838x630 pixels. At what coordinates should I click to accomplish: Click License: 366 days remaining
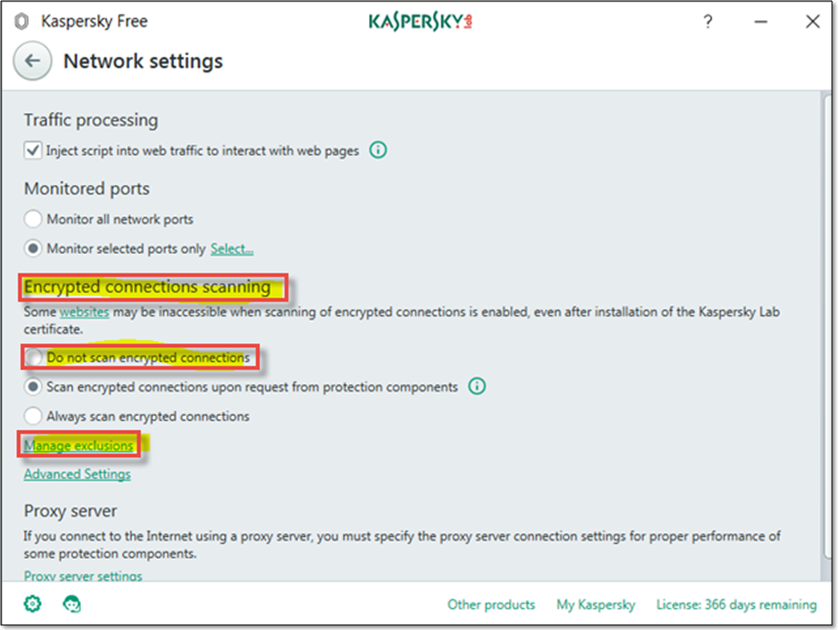click(736, 604)
